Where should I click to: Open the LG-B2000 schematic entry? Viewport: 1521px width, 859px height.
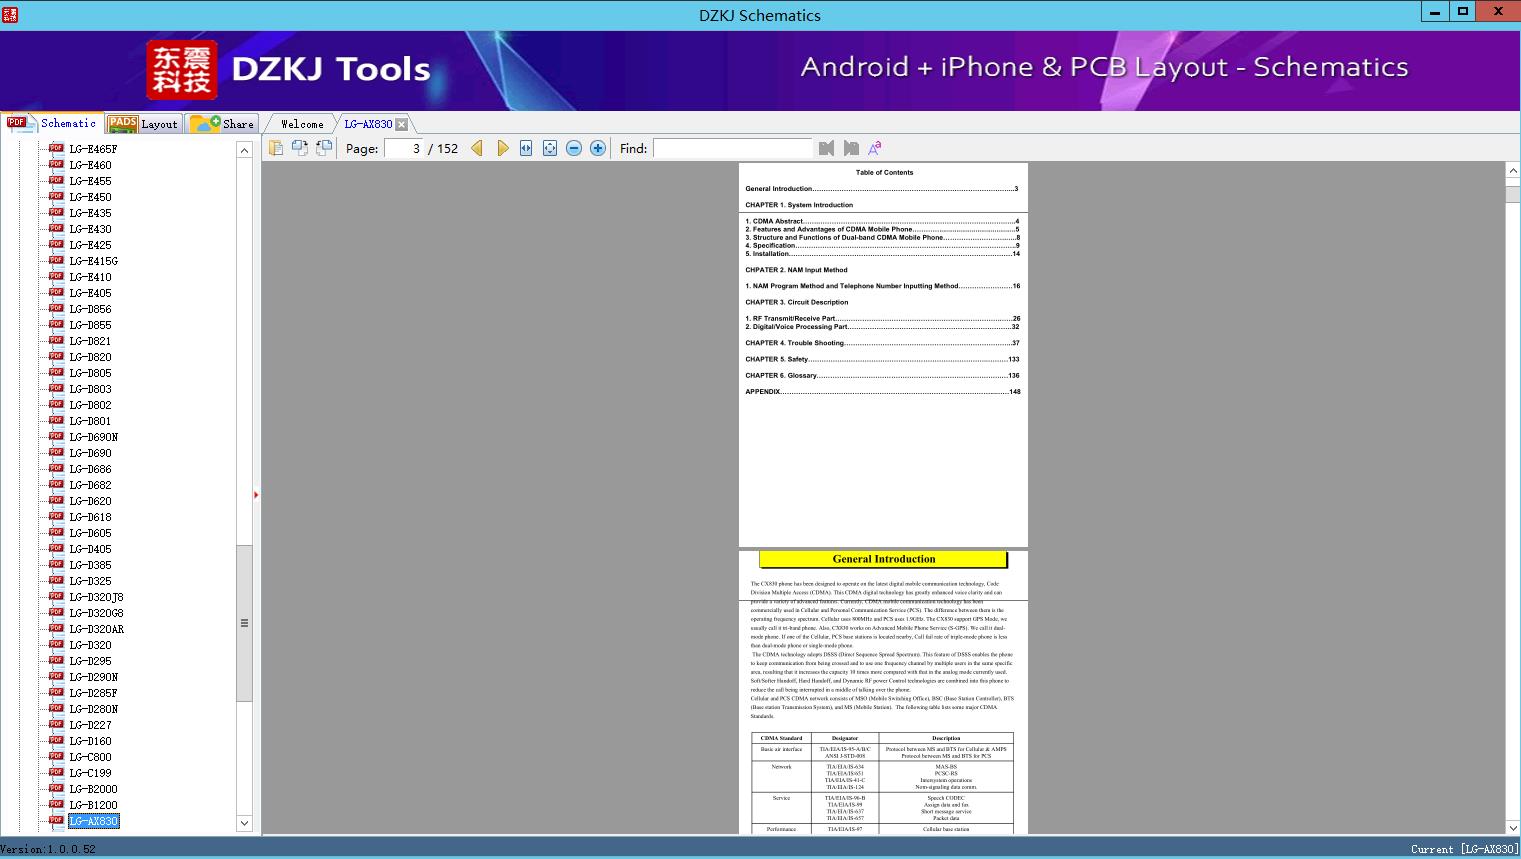pos(93,789)
